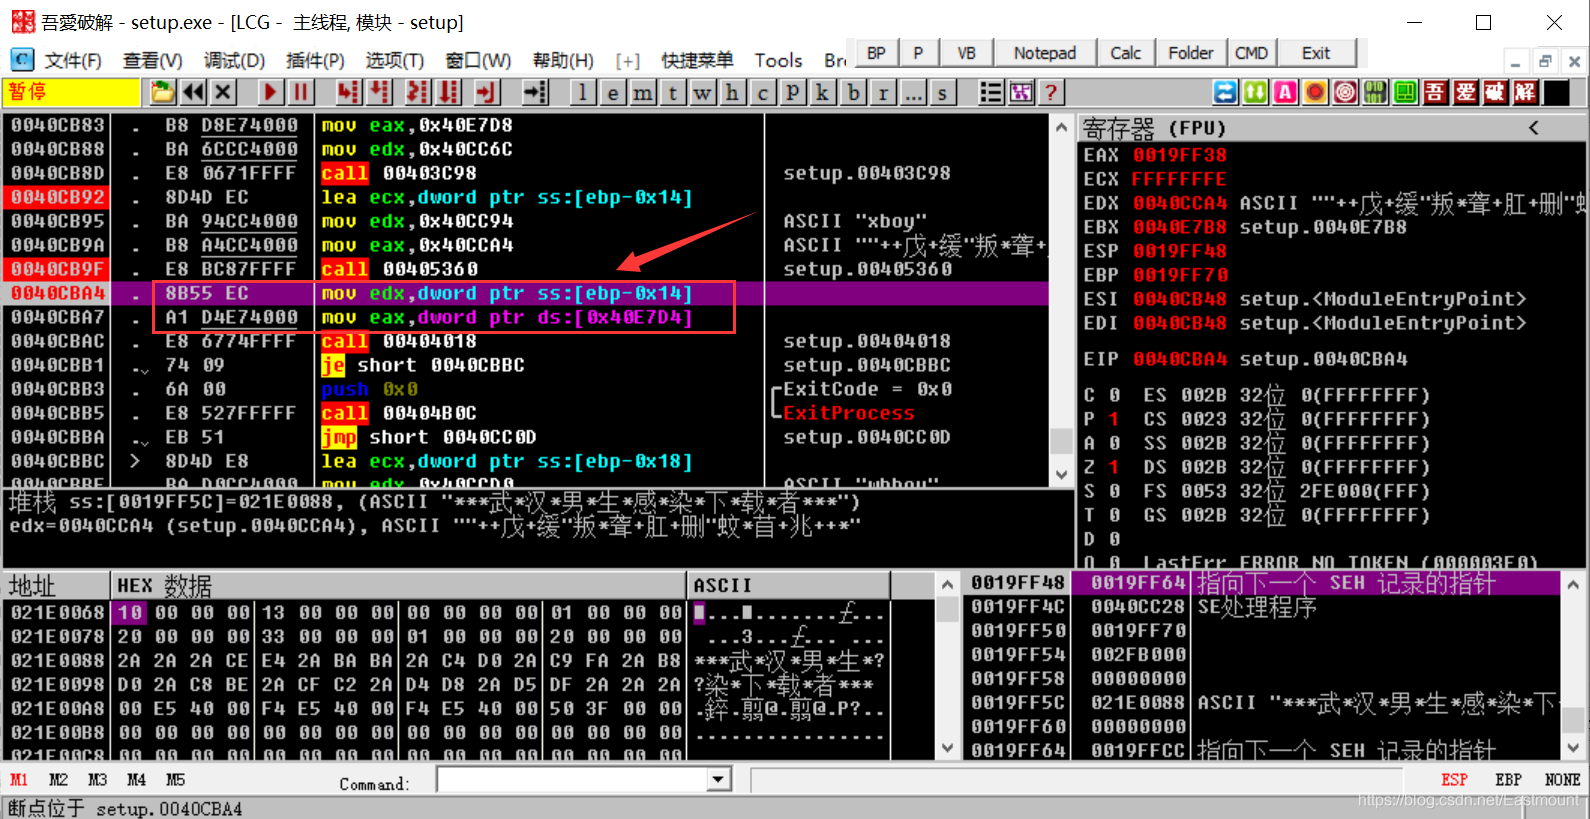Open Threads window via 't' button

pyautogui.click(x=673, y=93)
